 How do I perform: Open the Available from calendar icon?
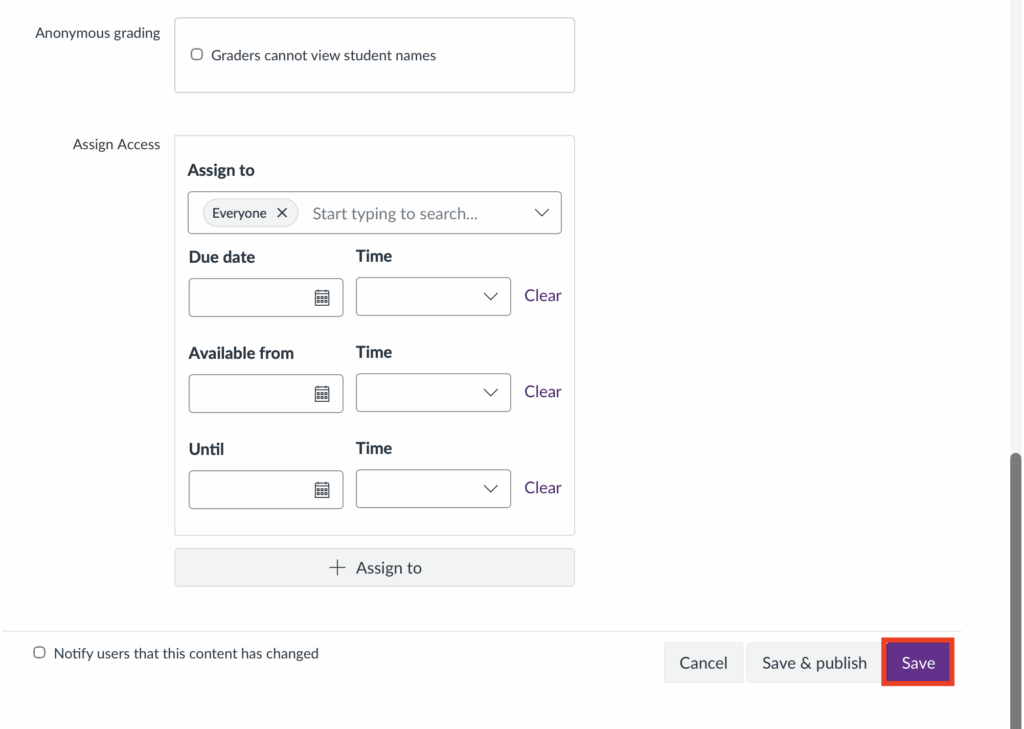tap(322, 393)
